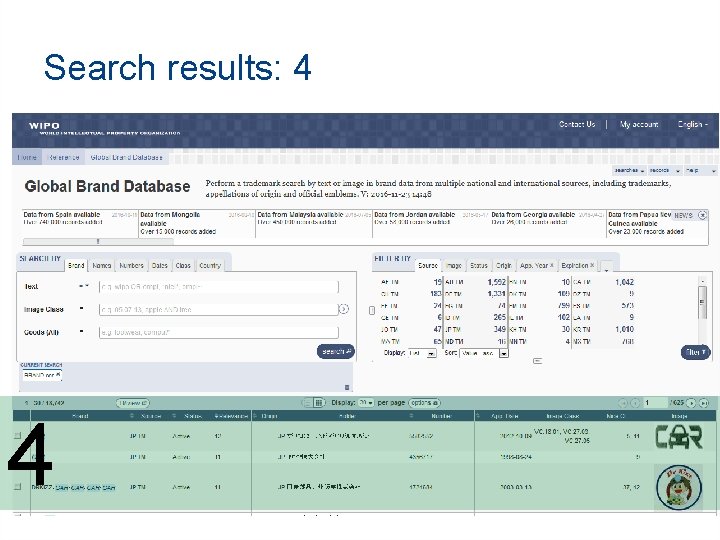Tick the checkbox of the DAKKO CAR row
Image resolution: width=720 pixels, height=540 pixels.
point(17,487)
